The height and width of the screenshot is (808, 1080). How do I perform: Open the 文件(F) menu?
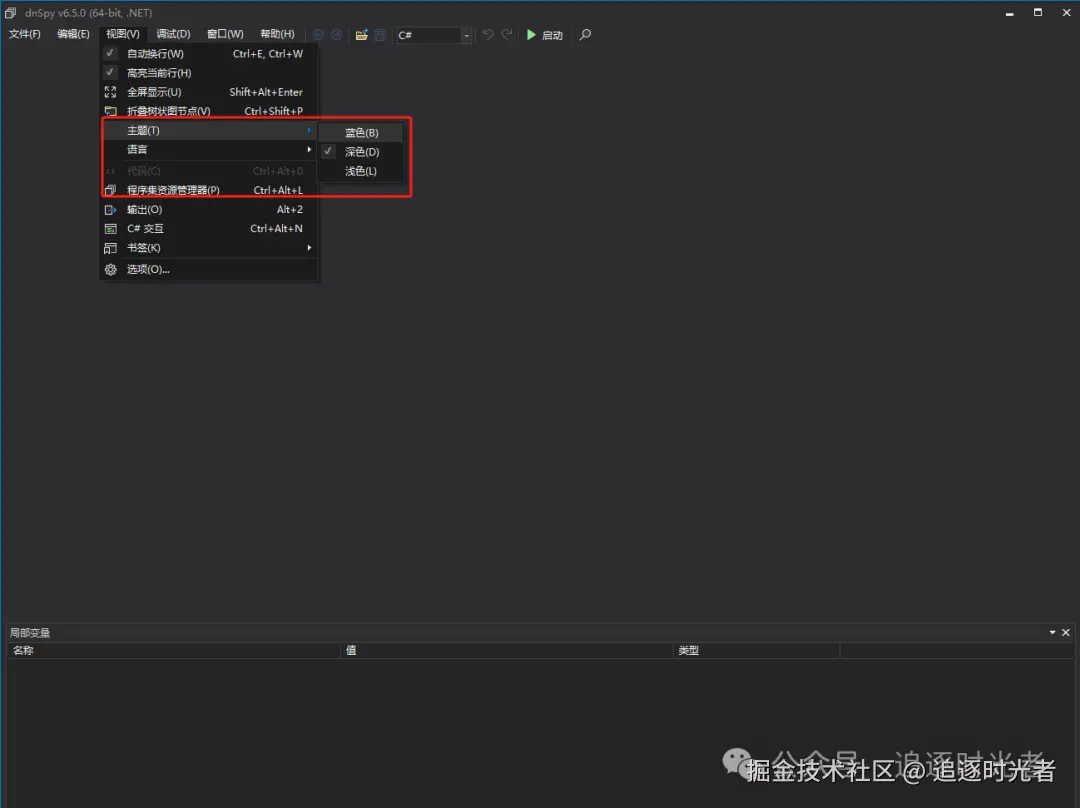click(25, 34)
